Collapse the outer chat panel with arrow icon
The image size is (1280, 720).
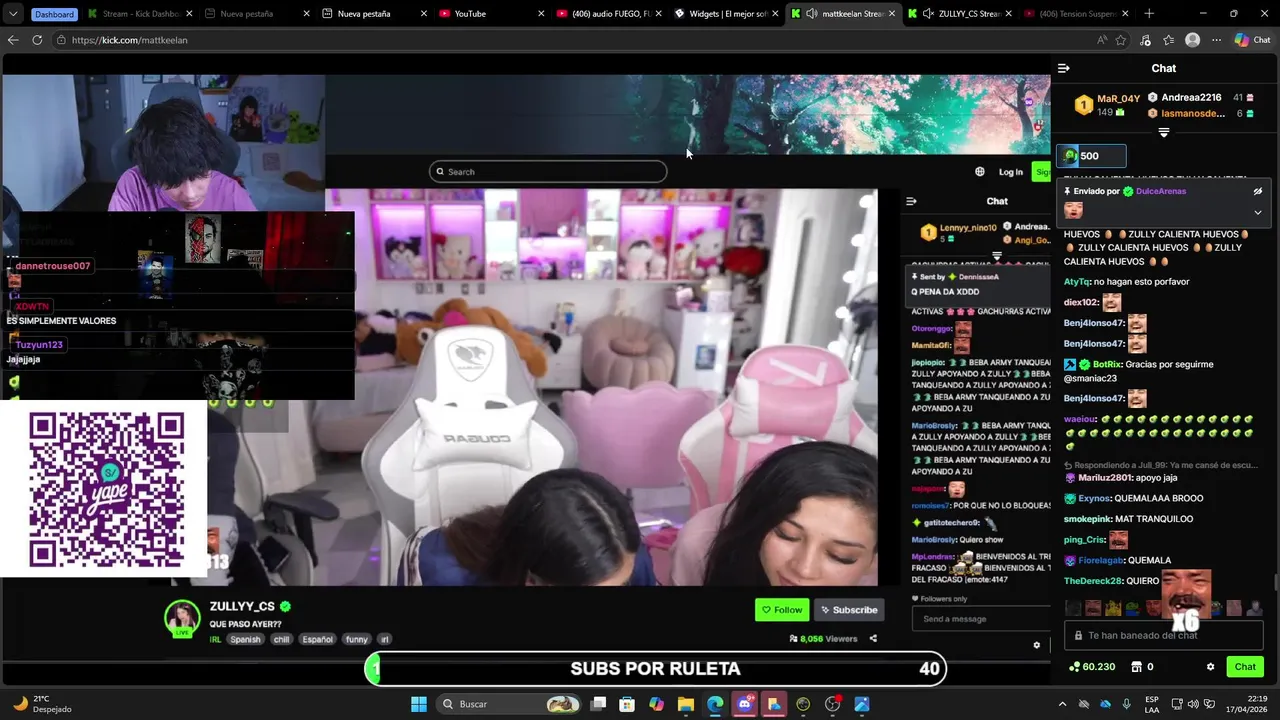pos(1063,68)
